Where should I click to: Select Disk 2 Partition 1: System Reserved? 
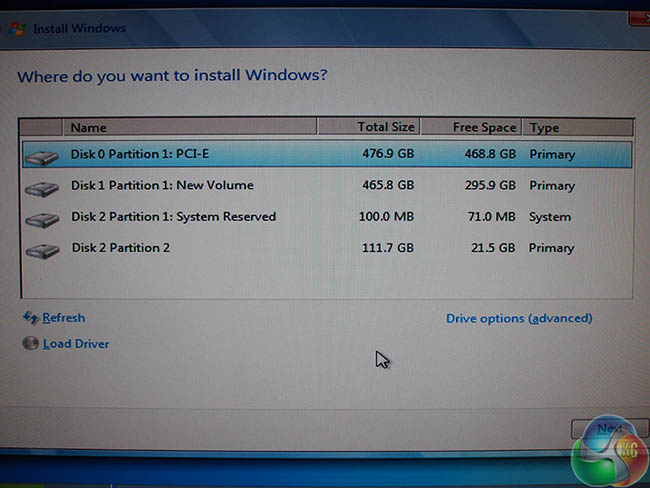point(327,216)
